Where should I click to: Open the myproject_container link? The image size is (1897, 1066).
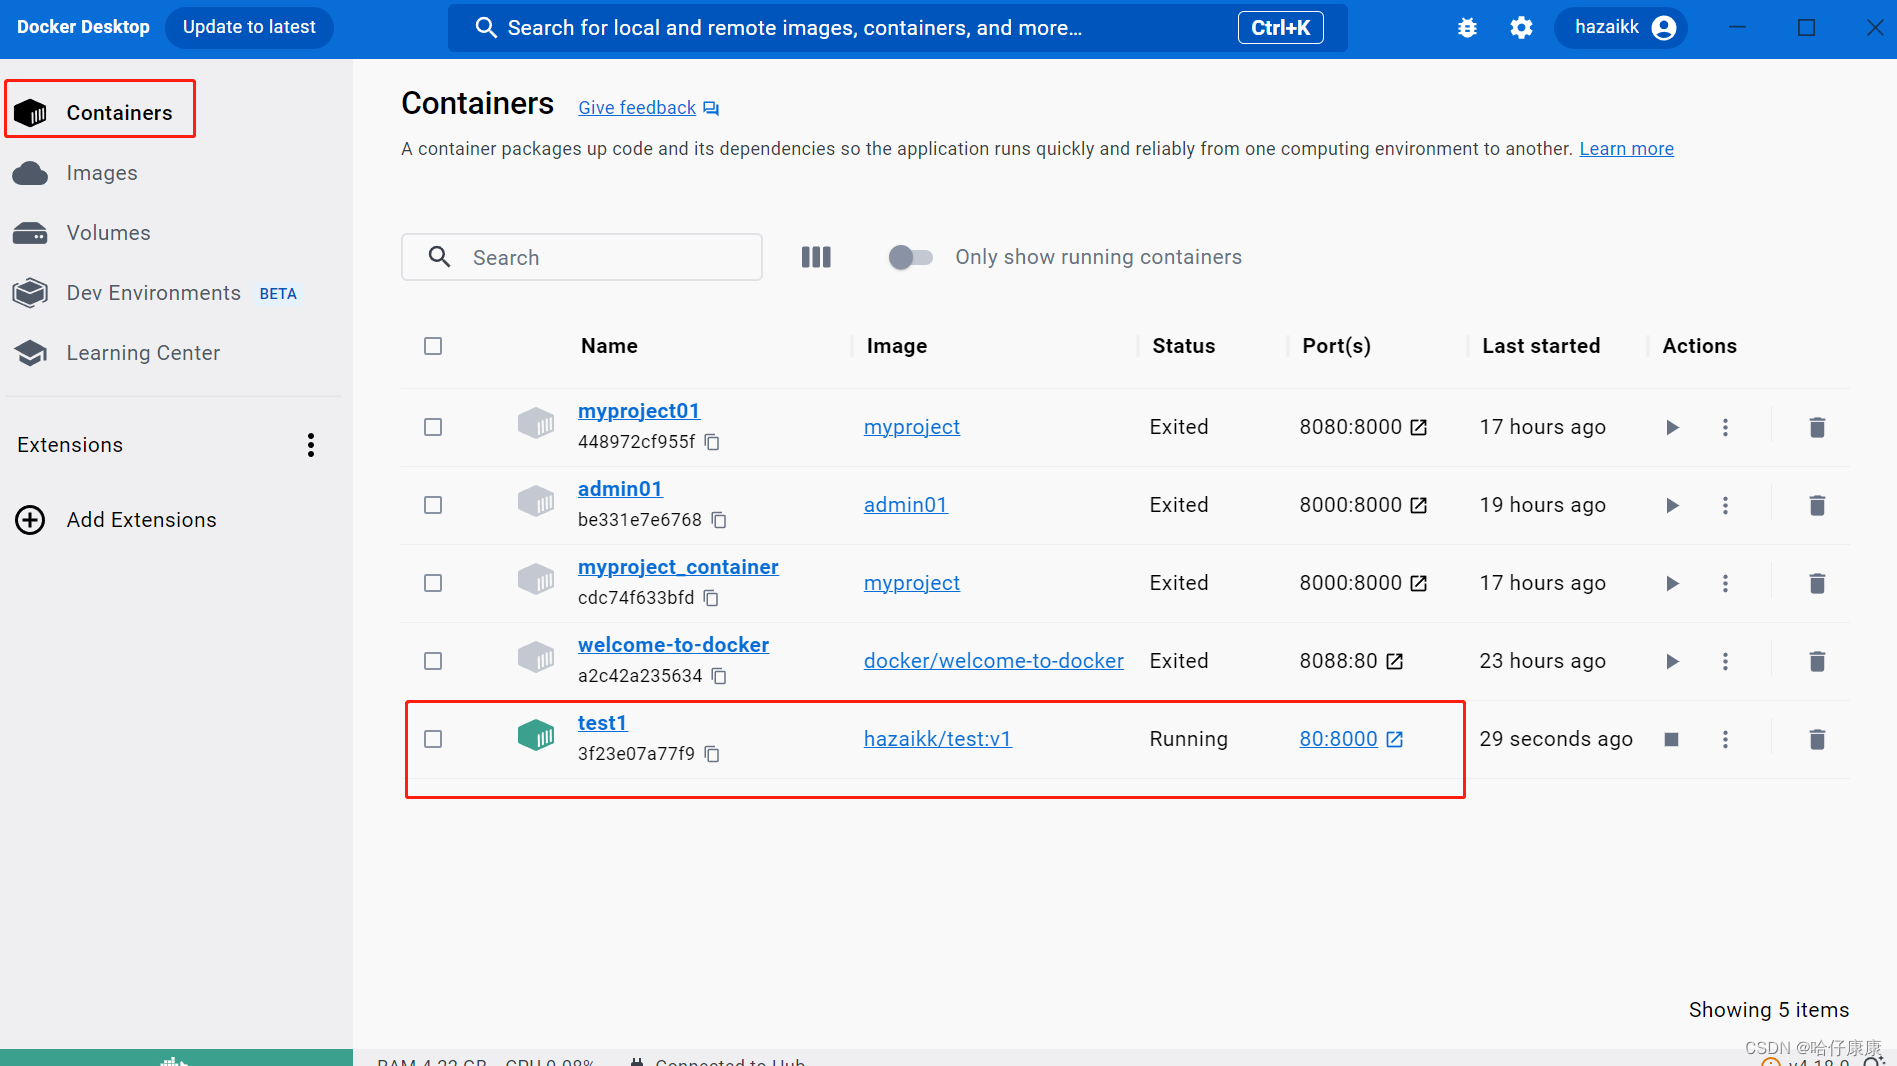click(x=678, y=567)
